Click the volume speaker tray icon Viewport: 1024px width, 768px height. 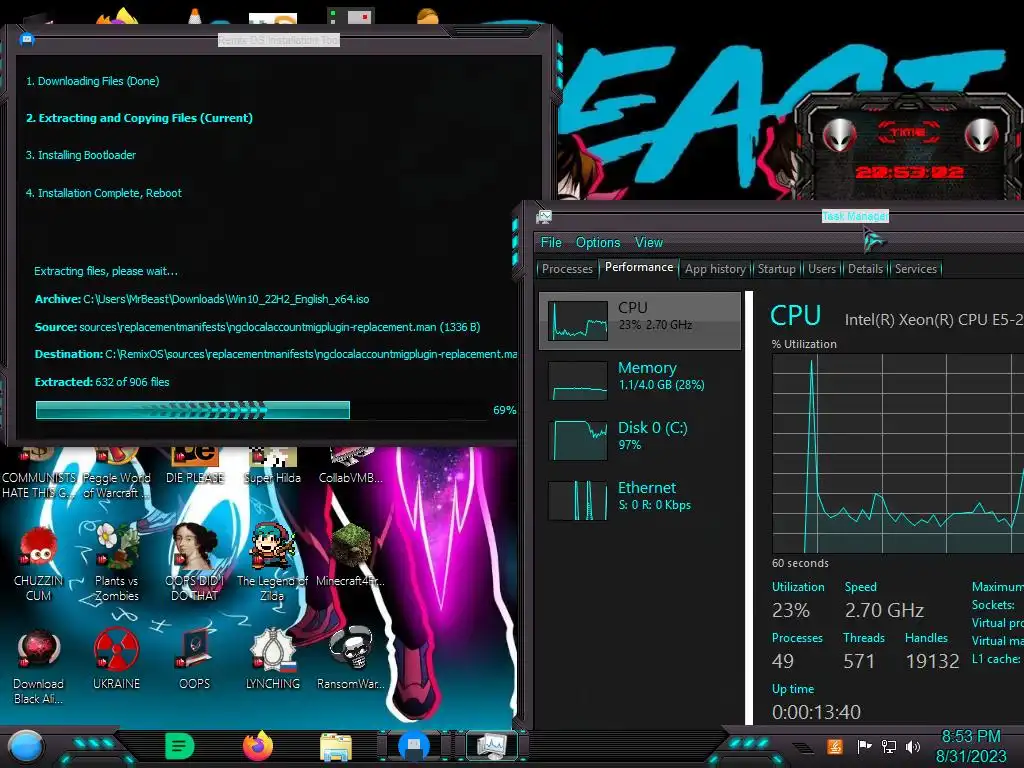(x=913, y=746)
